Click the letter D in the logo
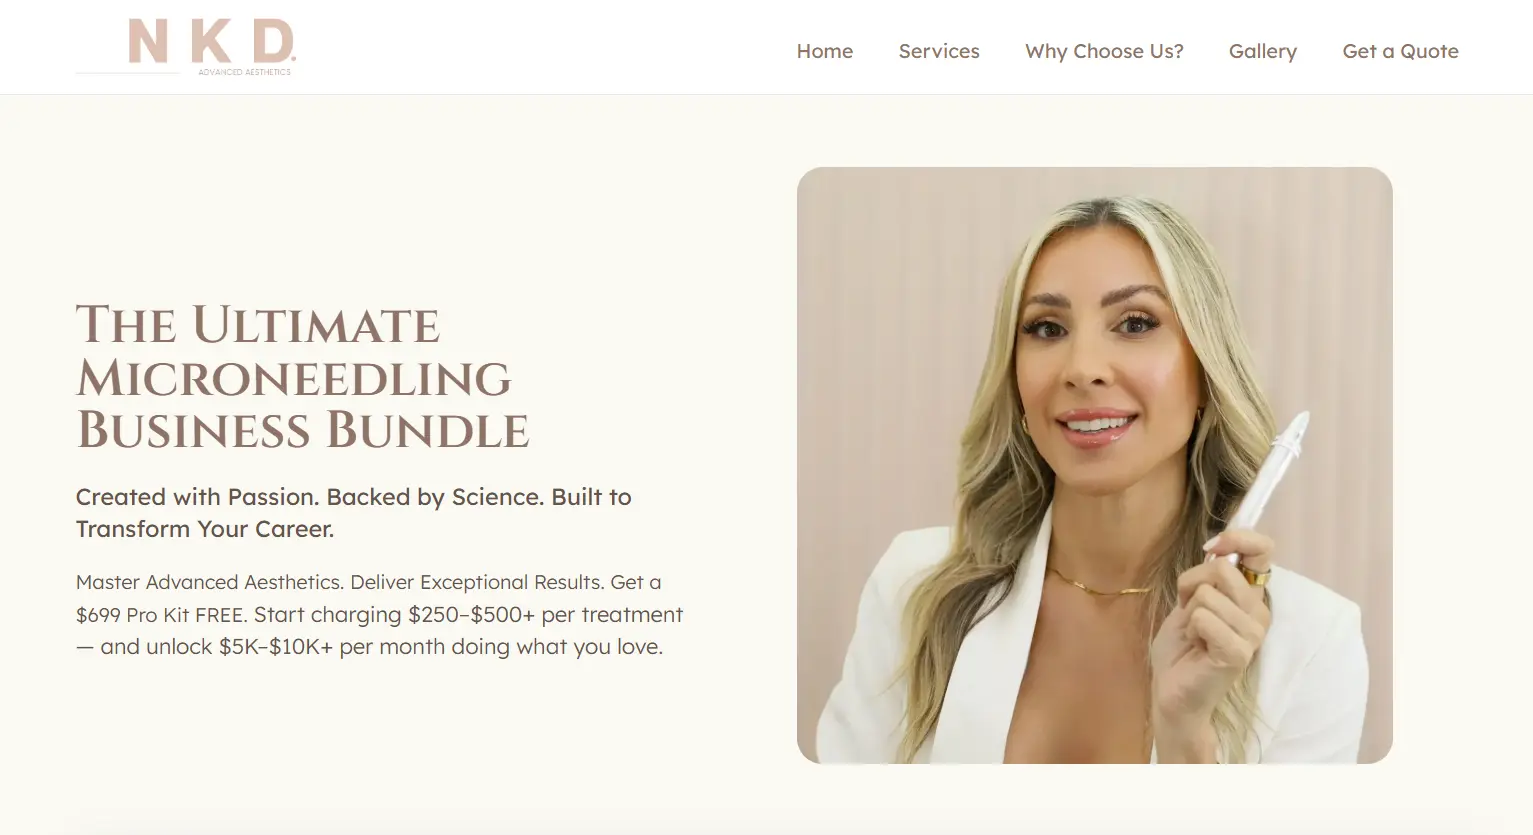 pyautogui.click(x=273, y=41)
